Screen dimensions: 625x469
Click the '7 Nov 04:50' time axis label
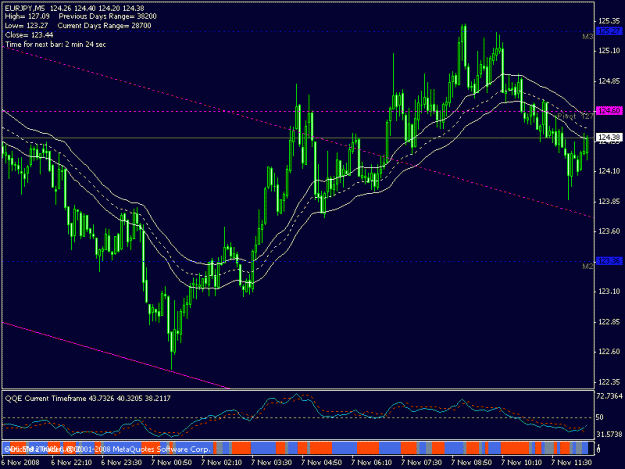click(x=321, y=463)
